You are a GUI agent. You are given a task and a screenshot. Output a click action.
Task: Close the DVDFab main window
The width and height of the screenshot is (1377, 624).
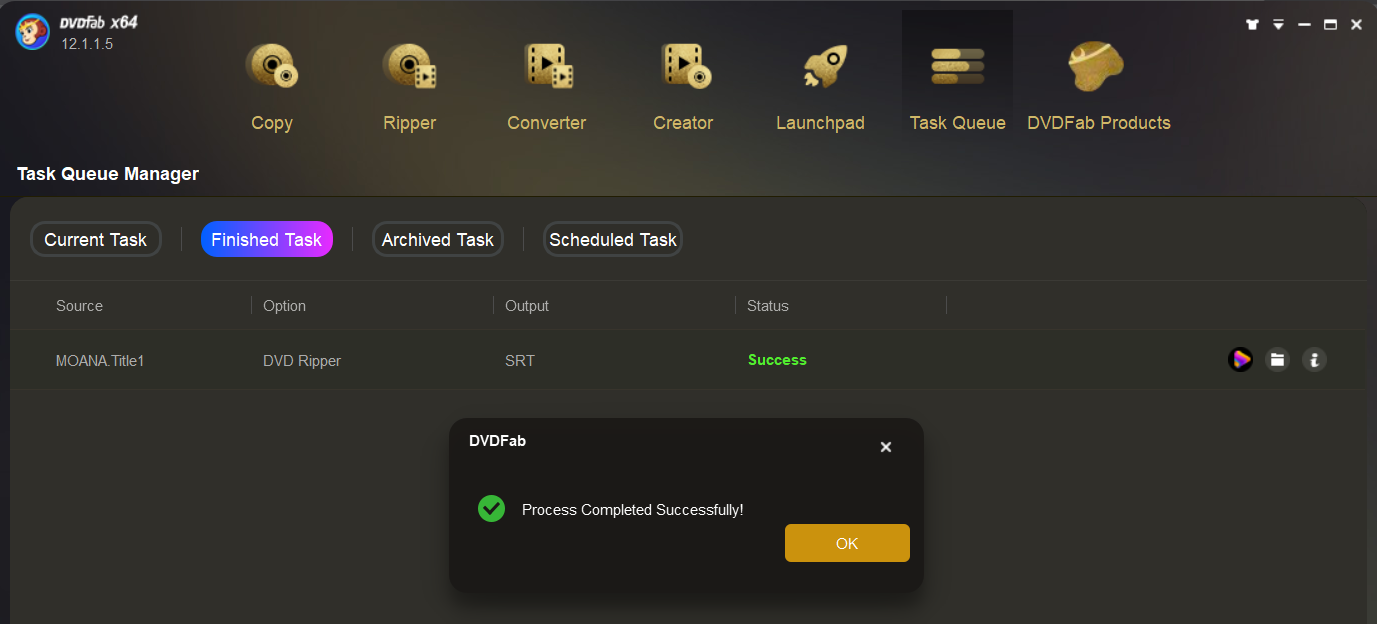(x=1356, y=25)
